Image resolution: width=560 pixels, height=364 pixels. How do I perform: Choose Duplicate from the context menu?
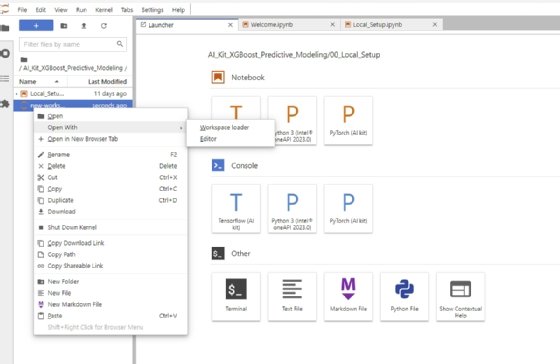pos(111,200)
